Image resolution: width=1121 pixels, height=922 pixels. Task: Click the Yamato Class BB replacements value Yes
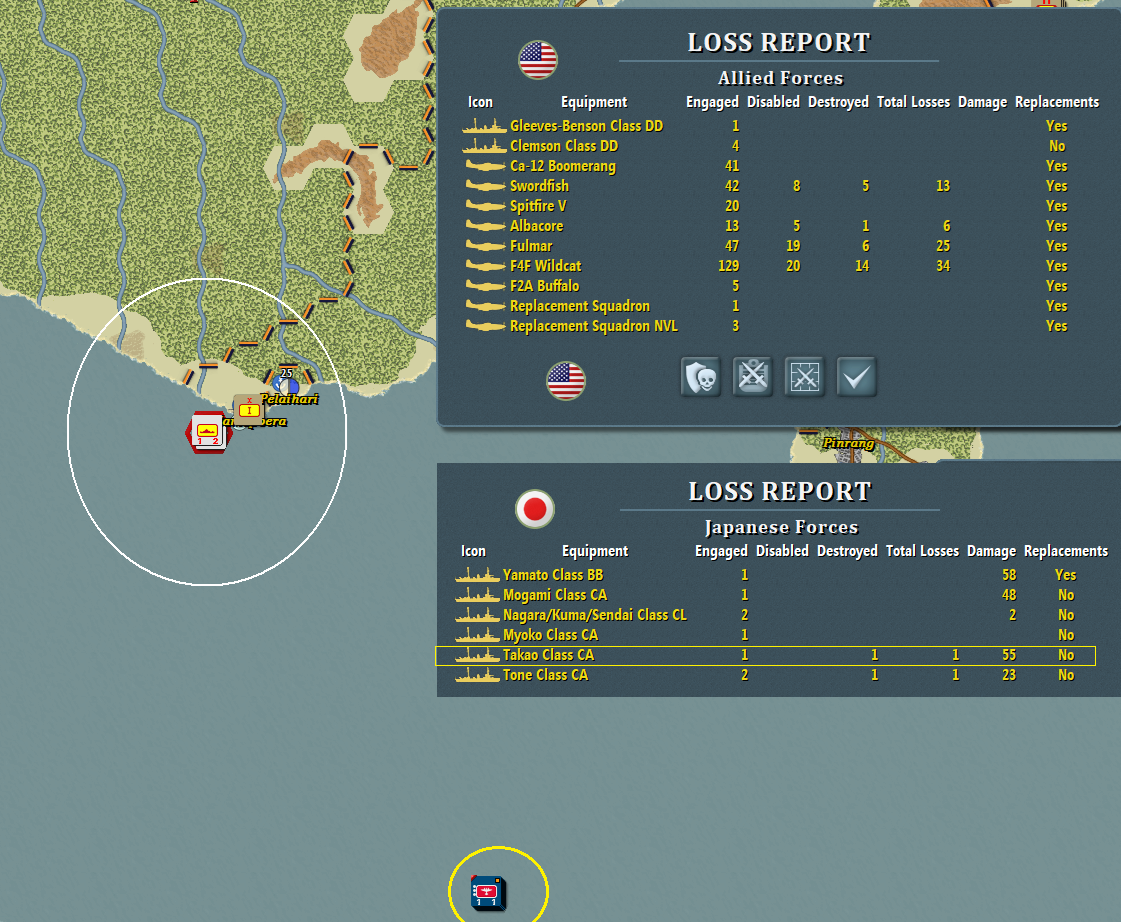pyautogui.click(x=1065, y=575)
